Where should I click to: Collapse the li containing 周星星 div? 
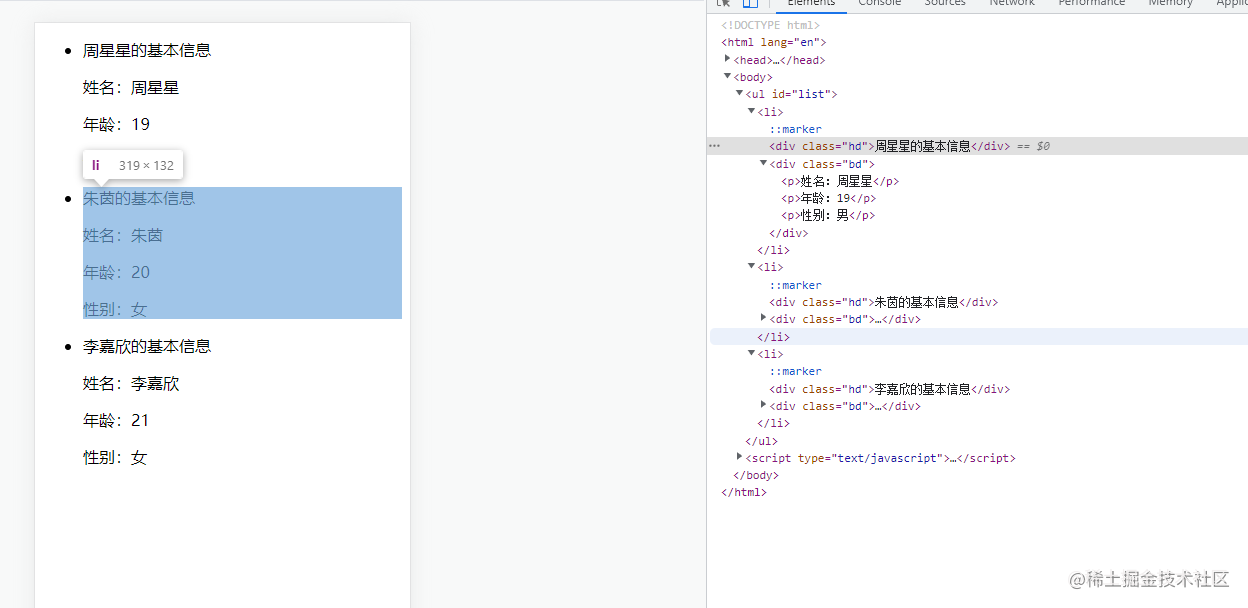pos(752,111)
